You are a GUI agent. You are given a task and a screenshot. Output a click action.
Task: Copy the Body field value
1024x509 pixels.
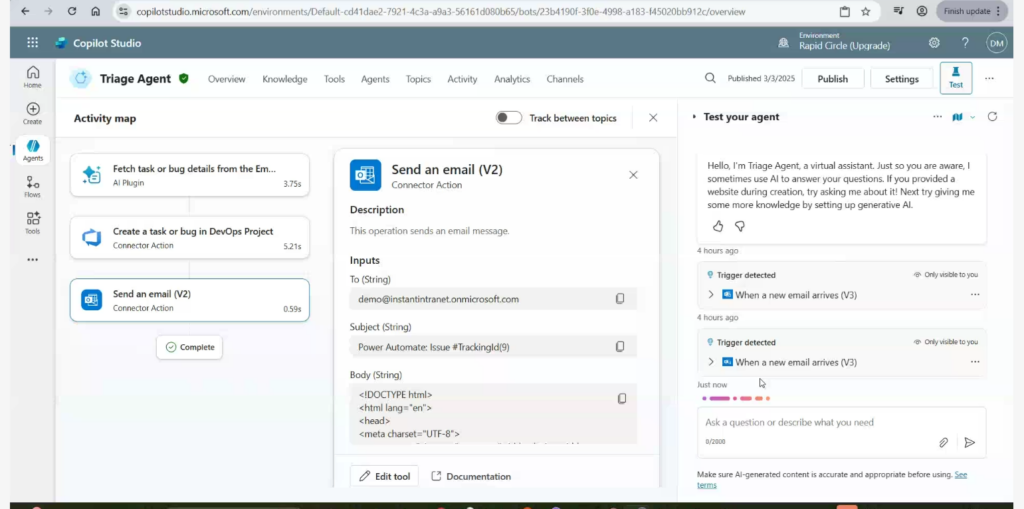pos(622,398)
